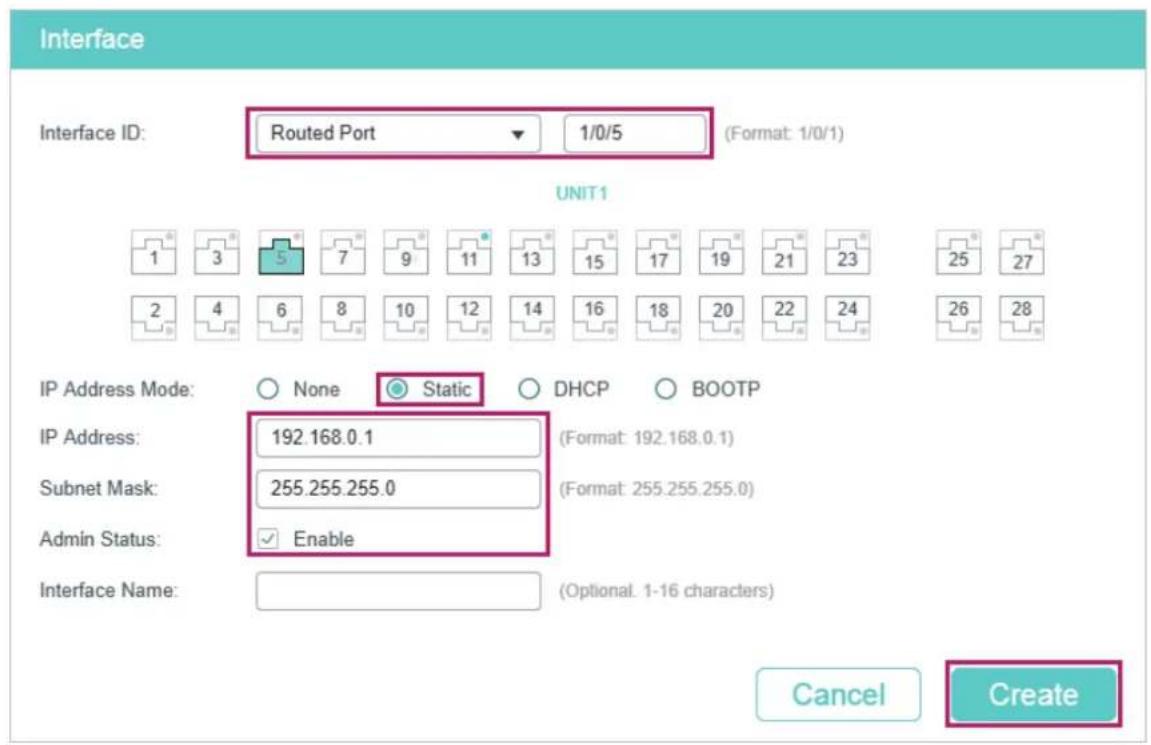The height and width of the screenshot is (745, 1151).
Task: Select port 24 icon in UNIT1
Action: [848, 318]
